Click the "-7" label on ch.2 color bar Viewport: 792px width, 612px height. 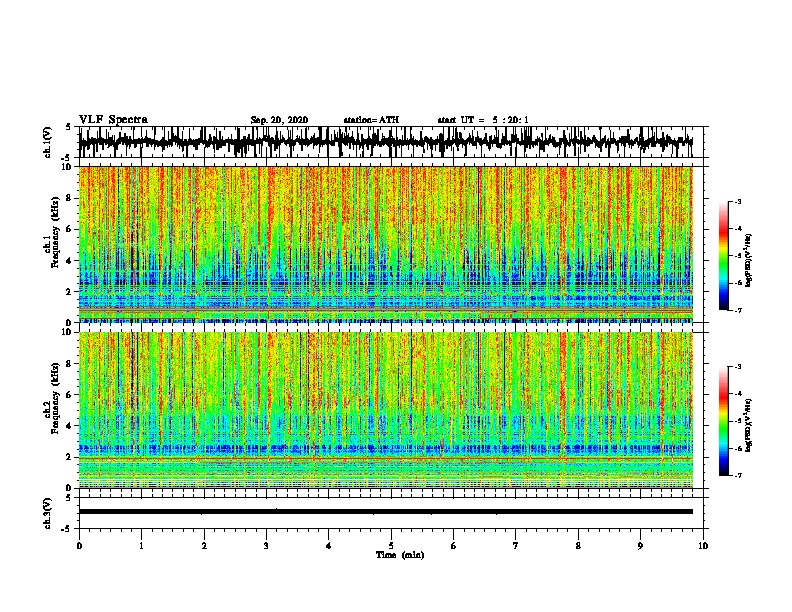coord(738,476)
